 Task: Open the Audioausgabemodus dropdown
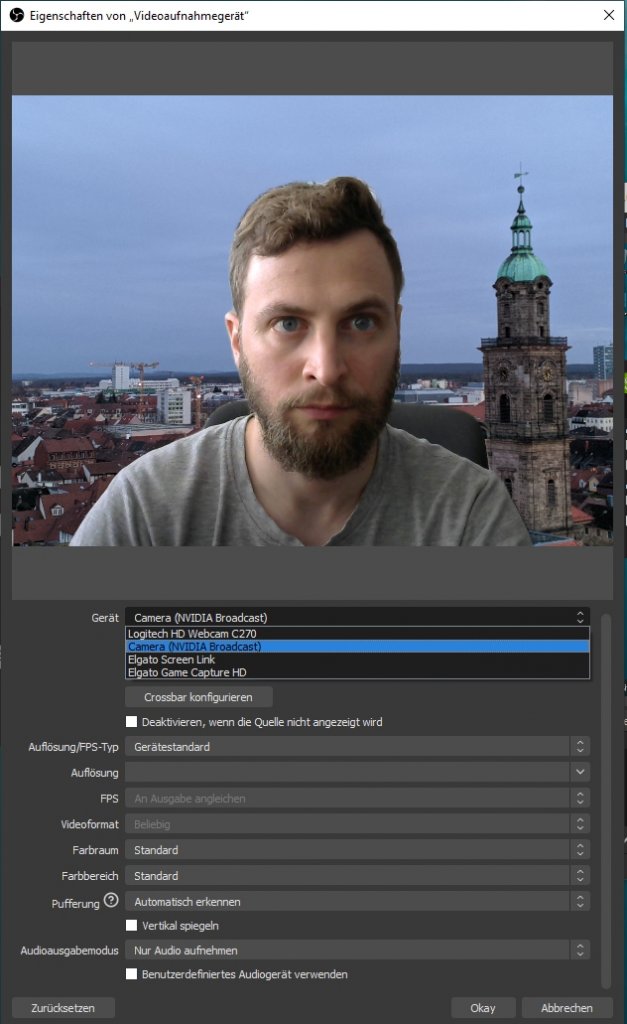[x=357, y=950]
